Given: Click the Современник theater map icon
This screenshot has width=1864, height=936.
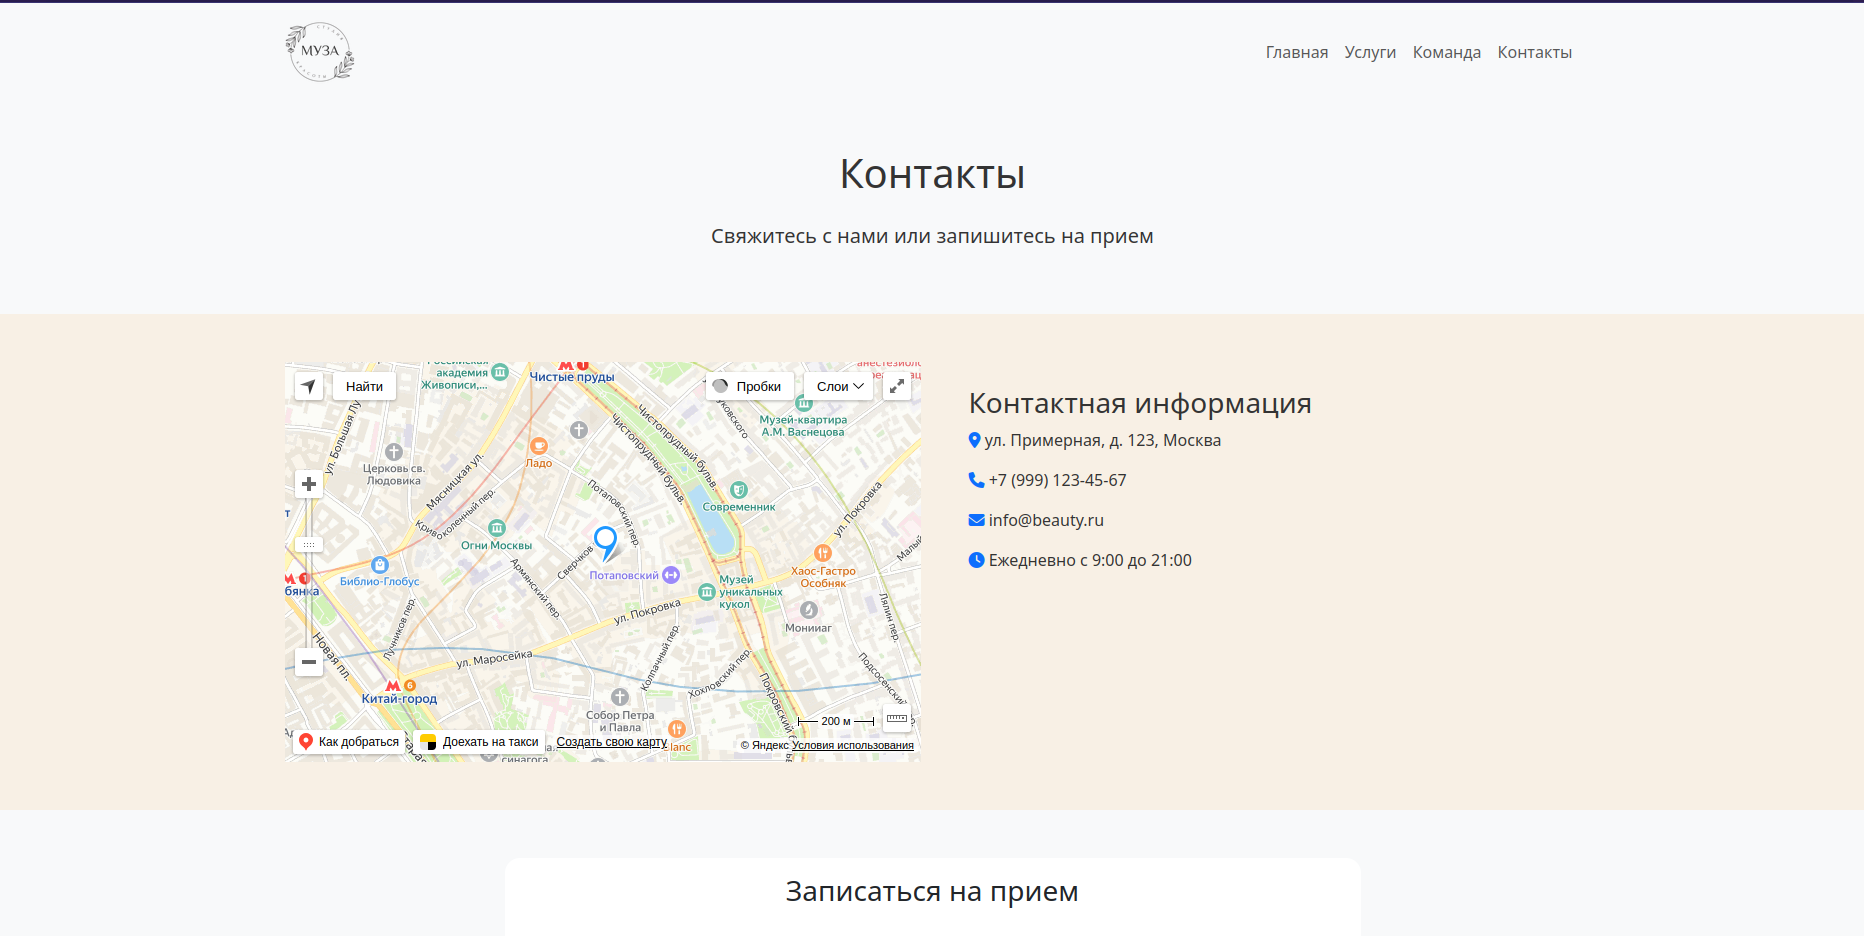Looking at the screenshot, I should pos(739,490).
